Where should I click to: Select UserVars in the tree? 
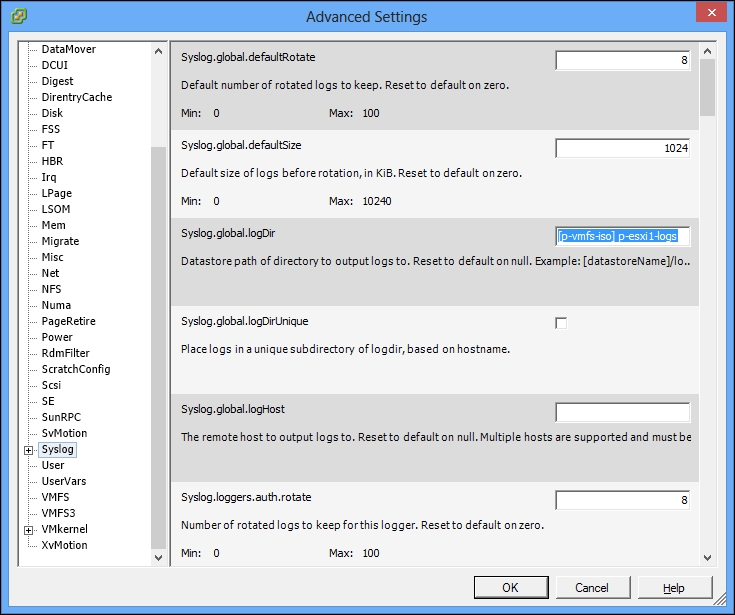(64, 481)
